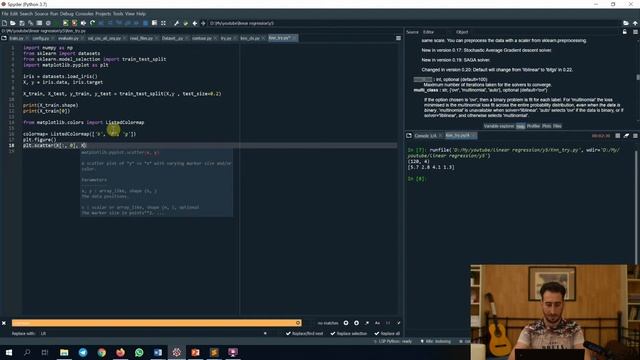
Task: Open file using the toolbar folder icon
Action: click(13, 23)
